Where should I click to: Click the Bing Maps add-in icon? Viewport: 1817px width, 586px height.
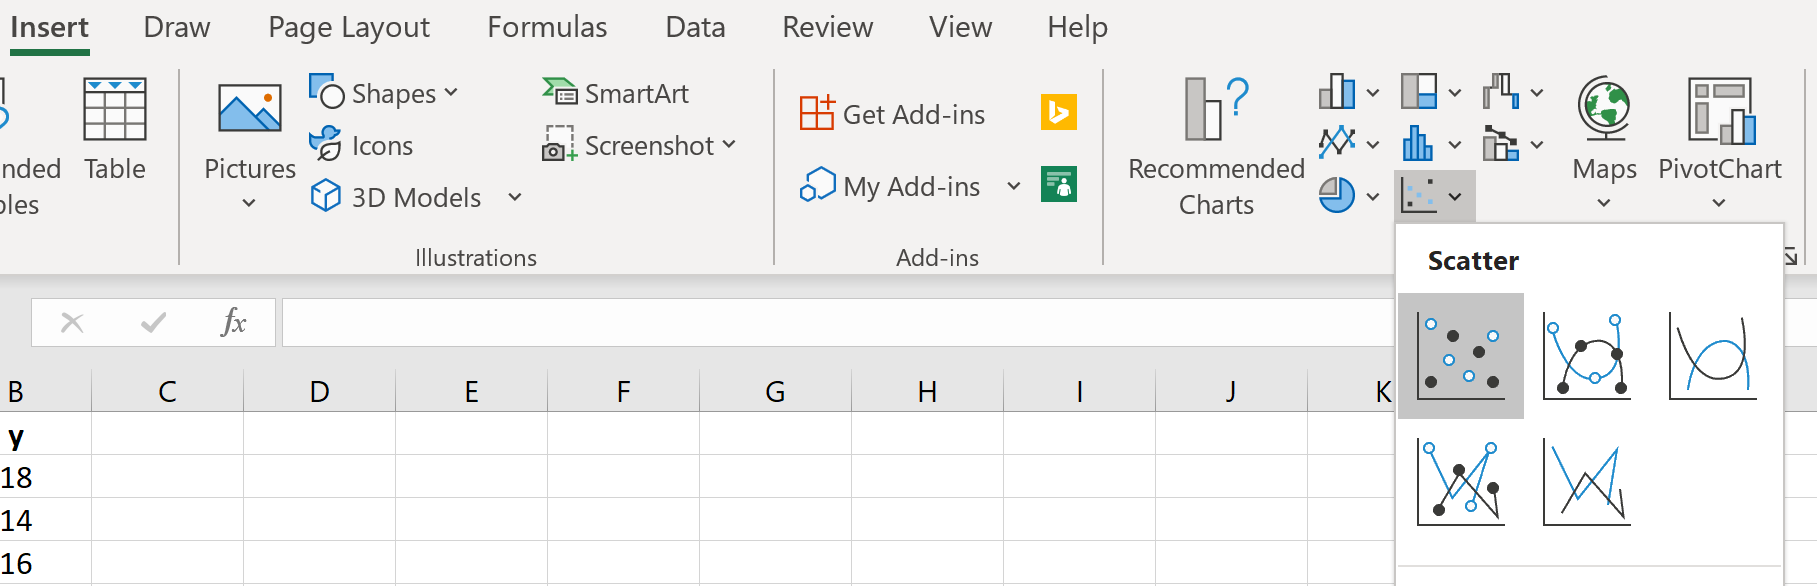[1059, 112]
